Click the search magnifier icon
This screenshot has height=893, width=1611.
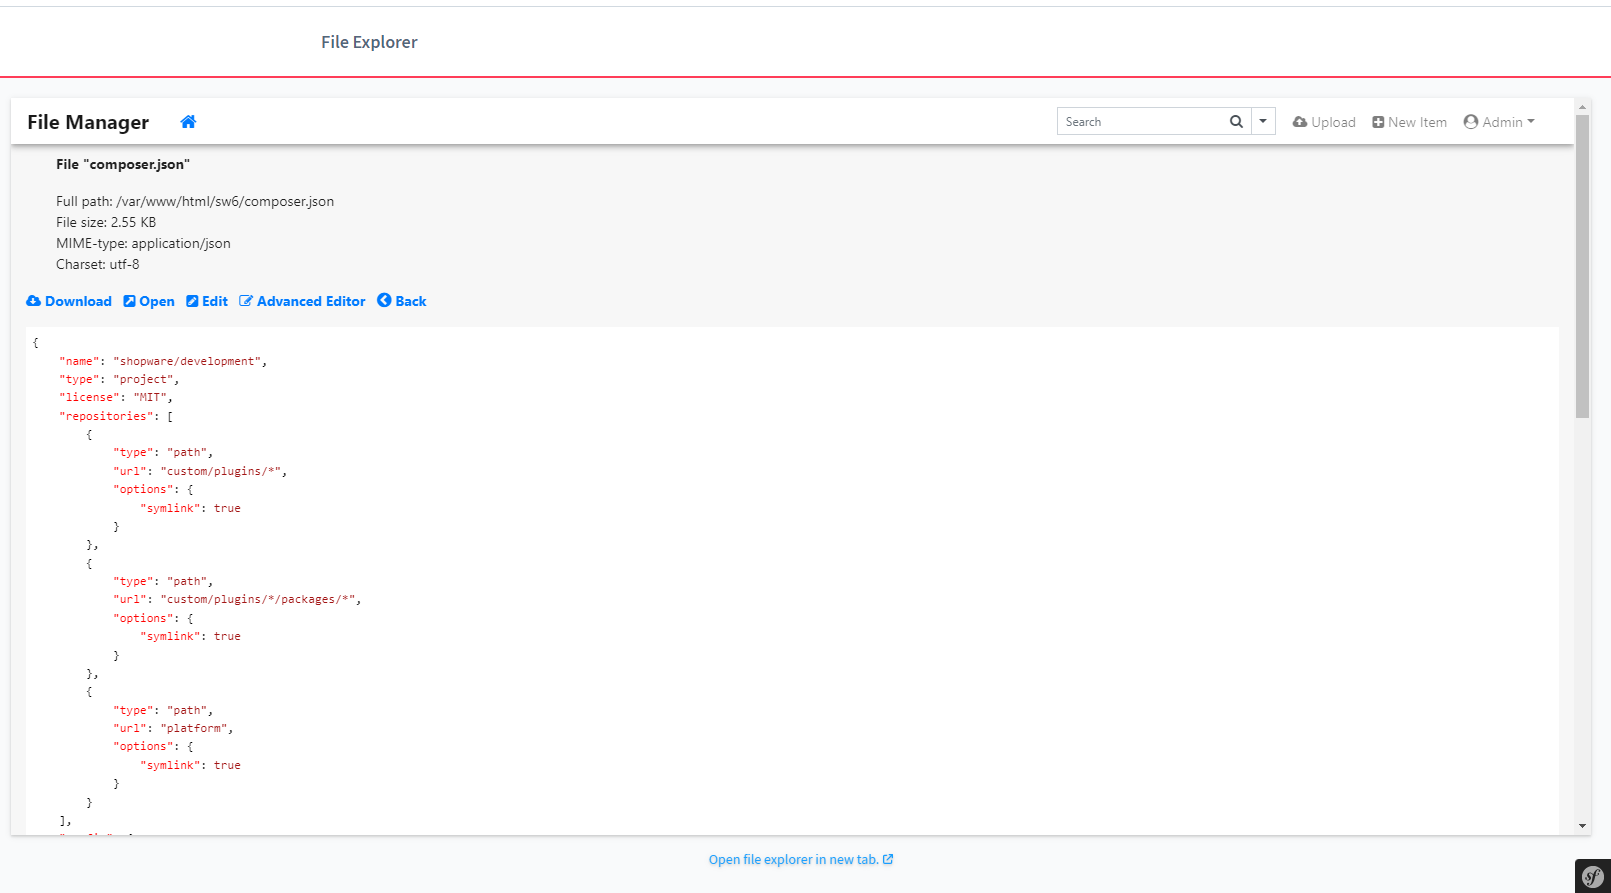coord(1236,122)
